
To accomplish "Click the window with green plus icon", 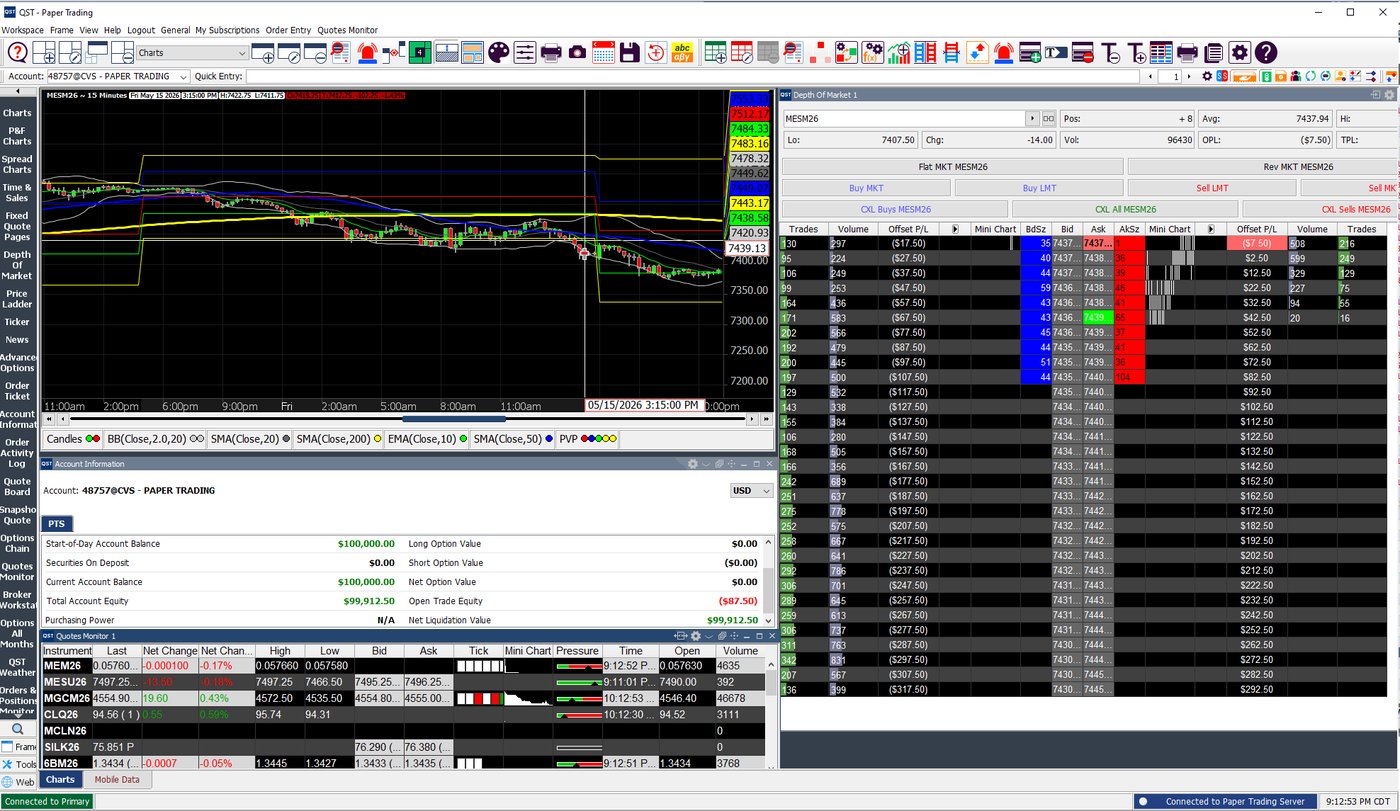I will (1030, 52).
